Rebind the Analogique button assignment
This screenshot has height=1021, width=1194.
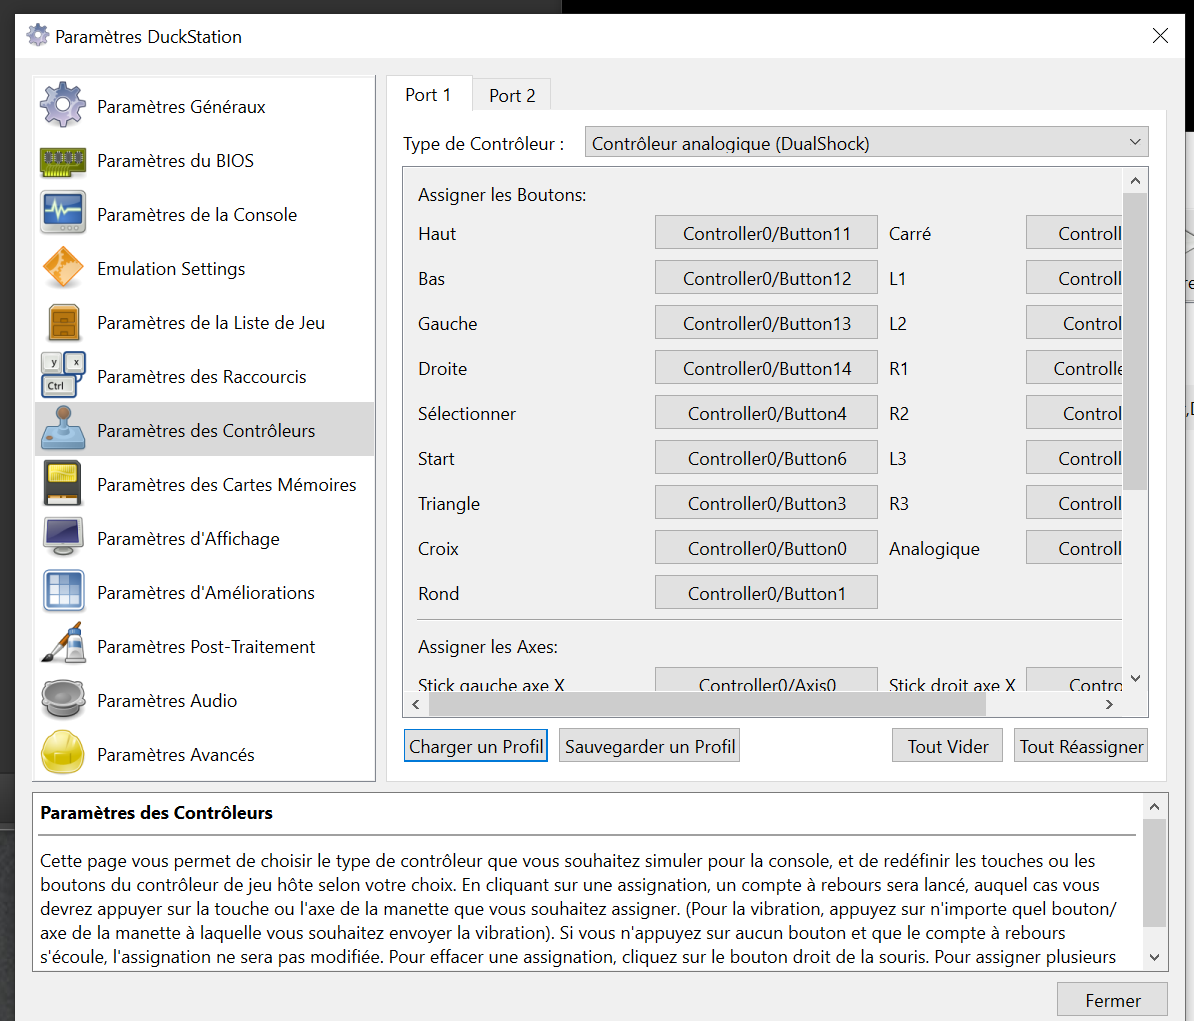coord(1074,547)
